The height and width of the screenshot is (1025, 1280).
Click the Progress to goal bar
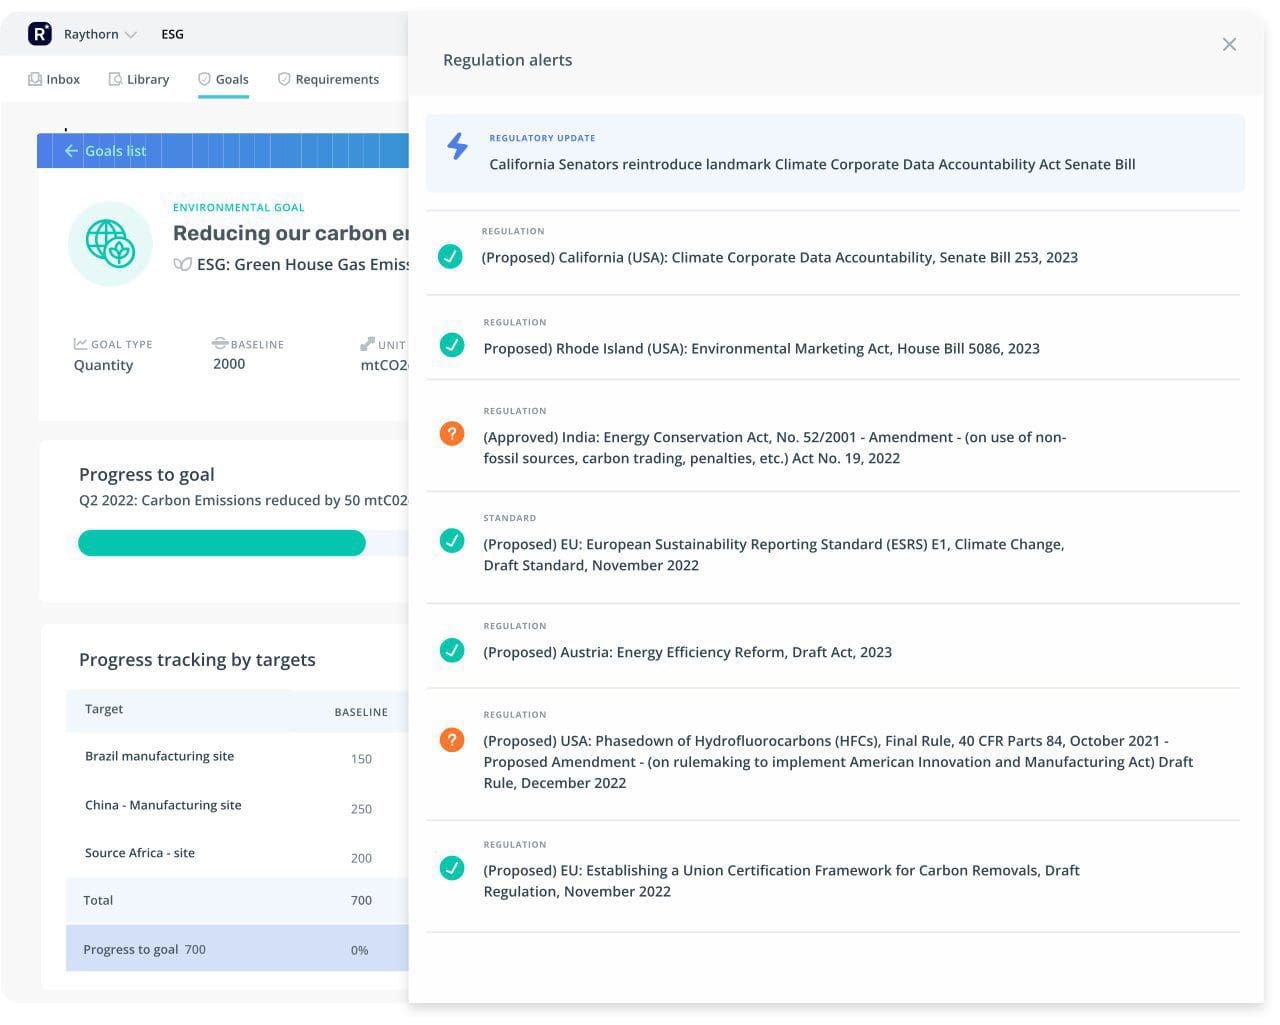tap(222, 543)
